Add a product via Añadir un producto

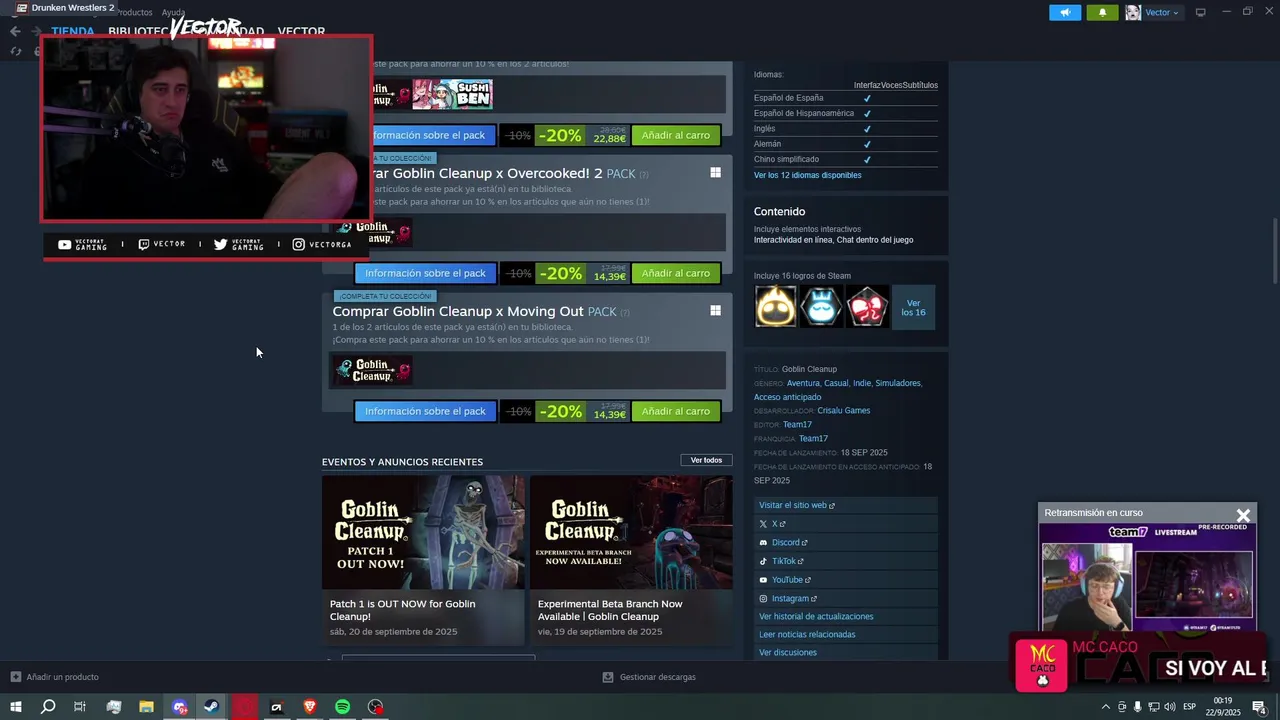(54, 677)
